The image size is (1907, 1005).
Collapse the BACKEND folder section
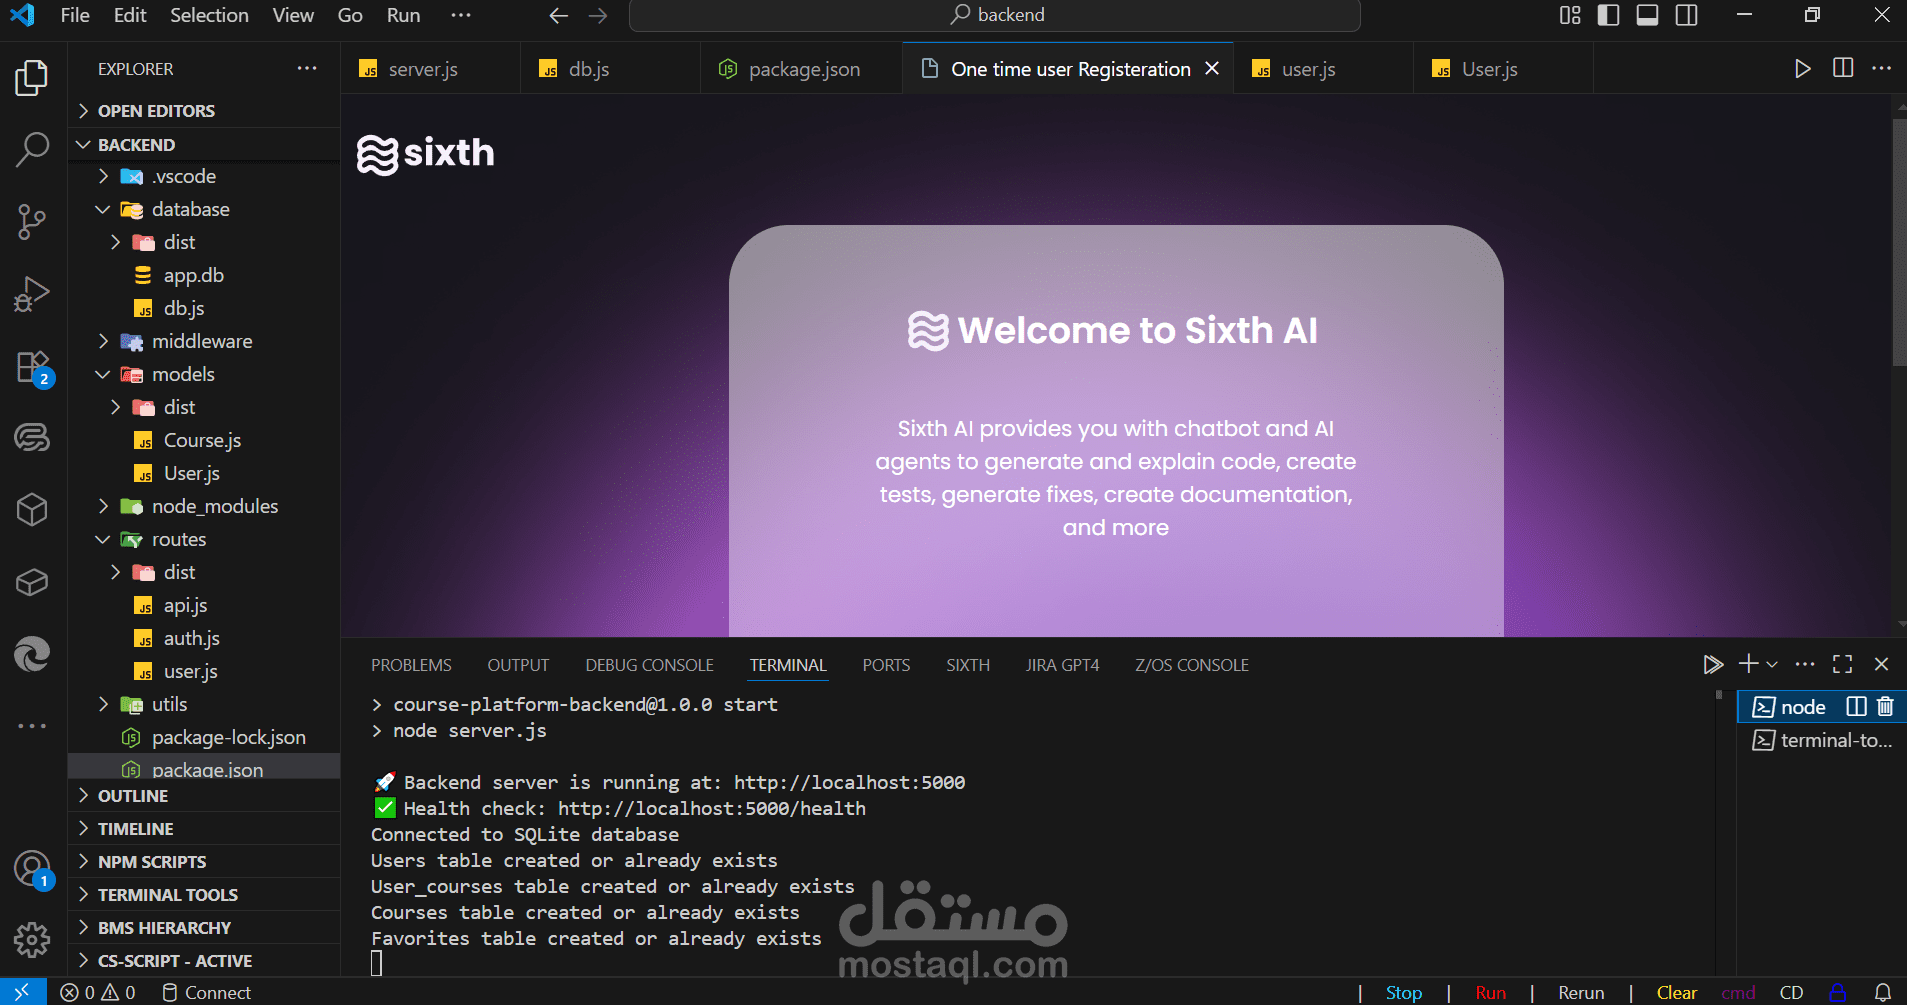204,145
